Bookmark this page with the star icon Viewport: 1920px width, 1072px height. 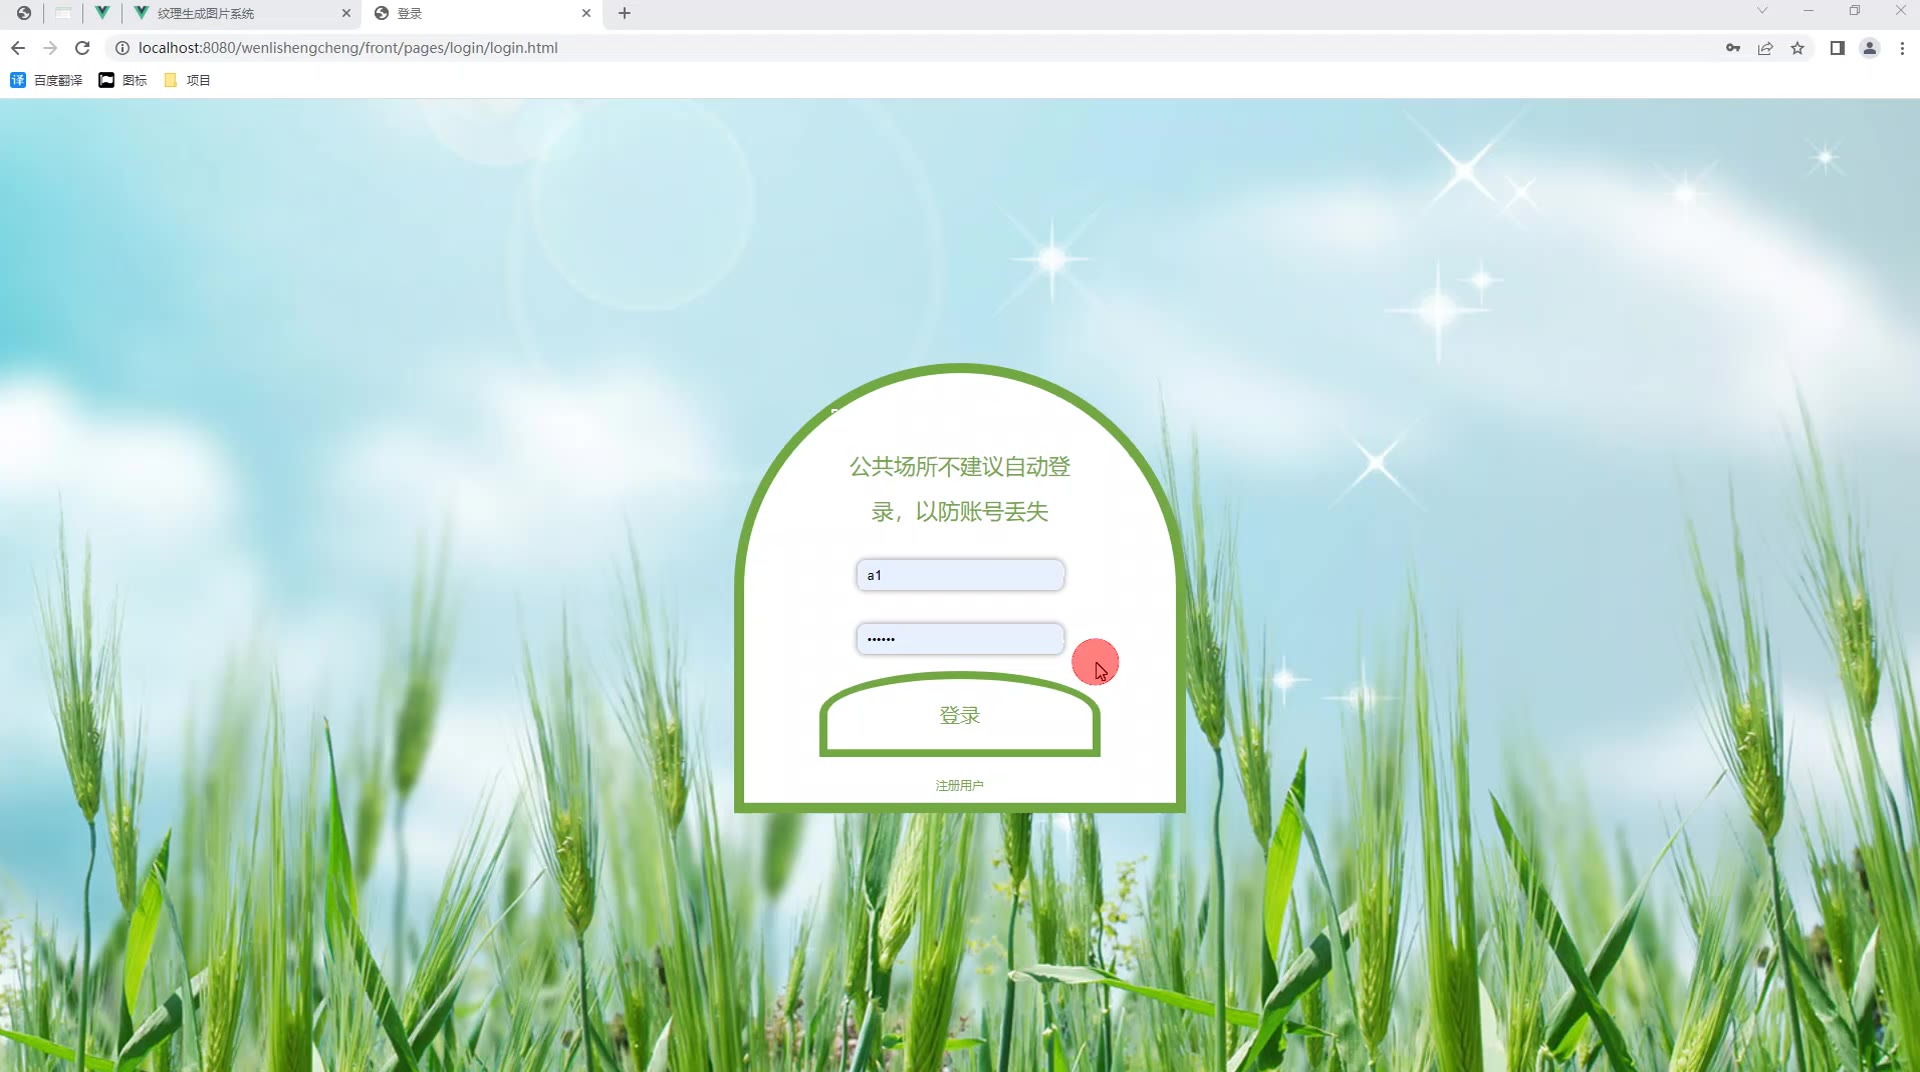tap(1797, 48)
